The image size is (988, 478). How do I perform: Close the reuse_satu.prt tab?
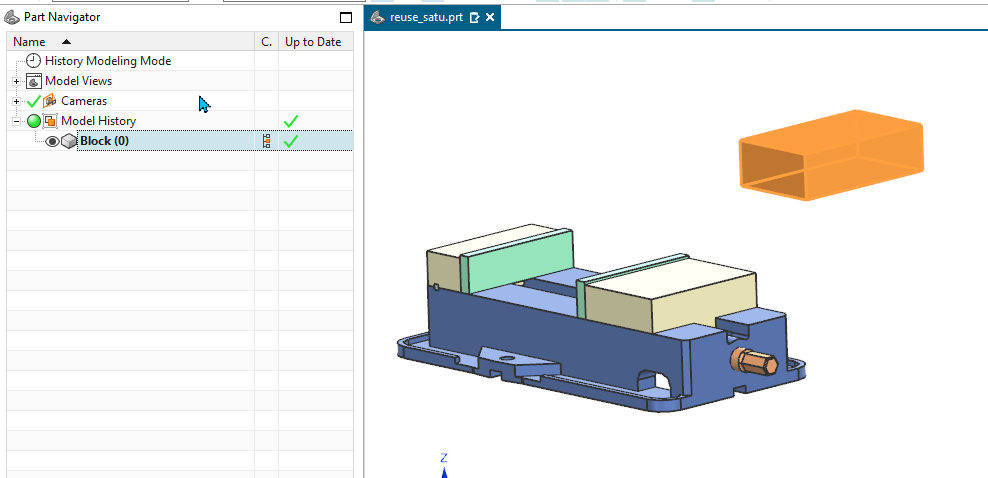click(490, 18)
